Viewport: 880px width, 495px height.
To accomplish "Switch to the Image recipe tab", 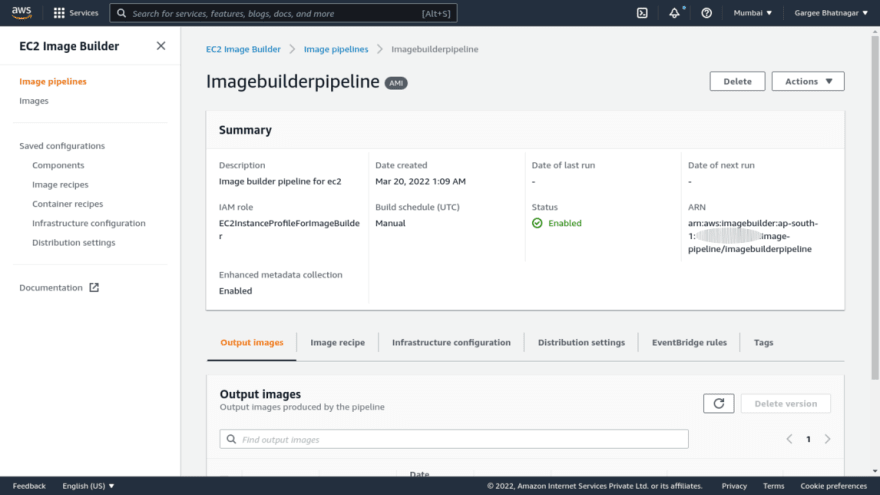I will coord(337,342).
